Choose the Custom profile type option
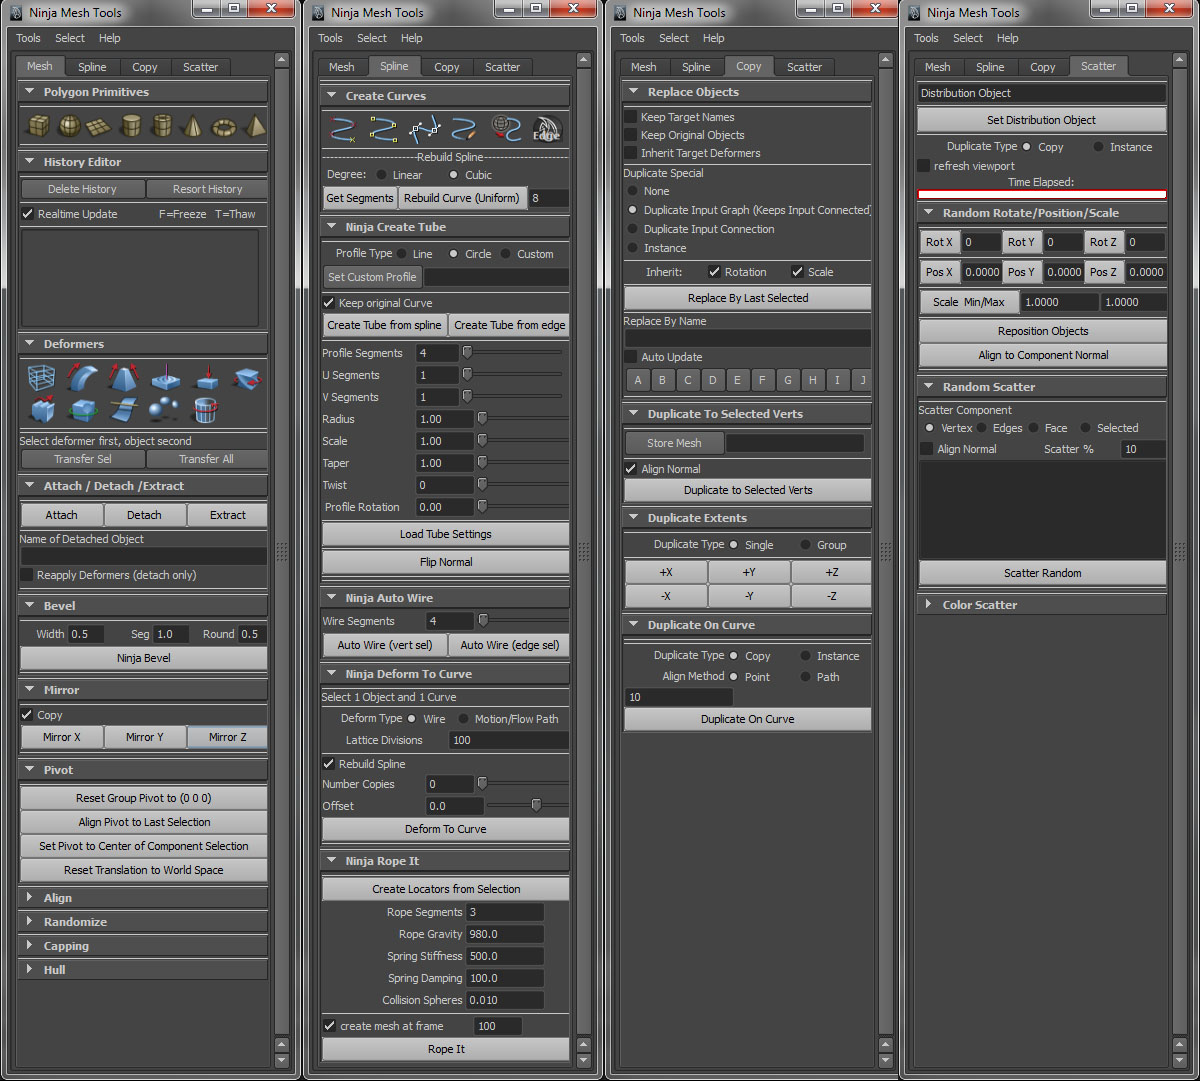This screenshot has height=1081, width=1200. [x=506, y=254]
